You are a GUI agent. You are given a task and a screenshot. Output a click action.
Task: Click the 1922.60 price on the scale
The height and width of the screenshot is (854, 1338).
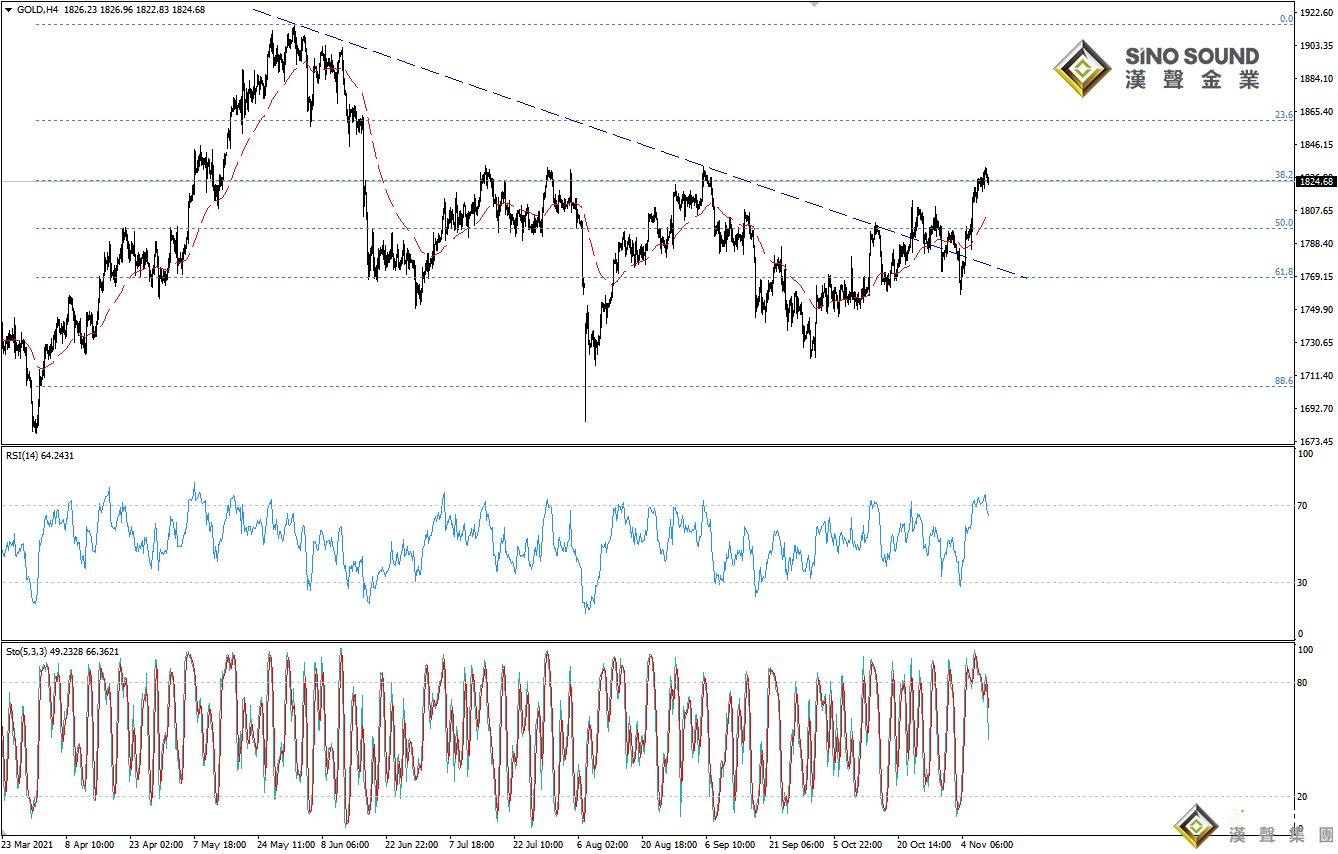(1315, 13)
